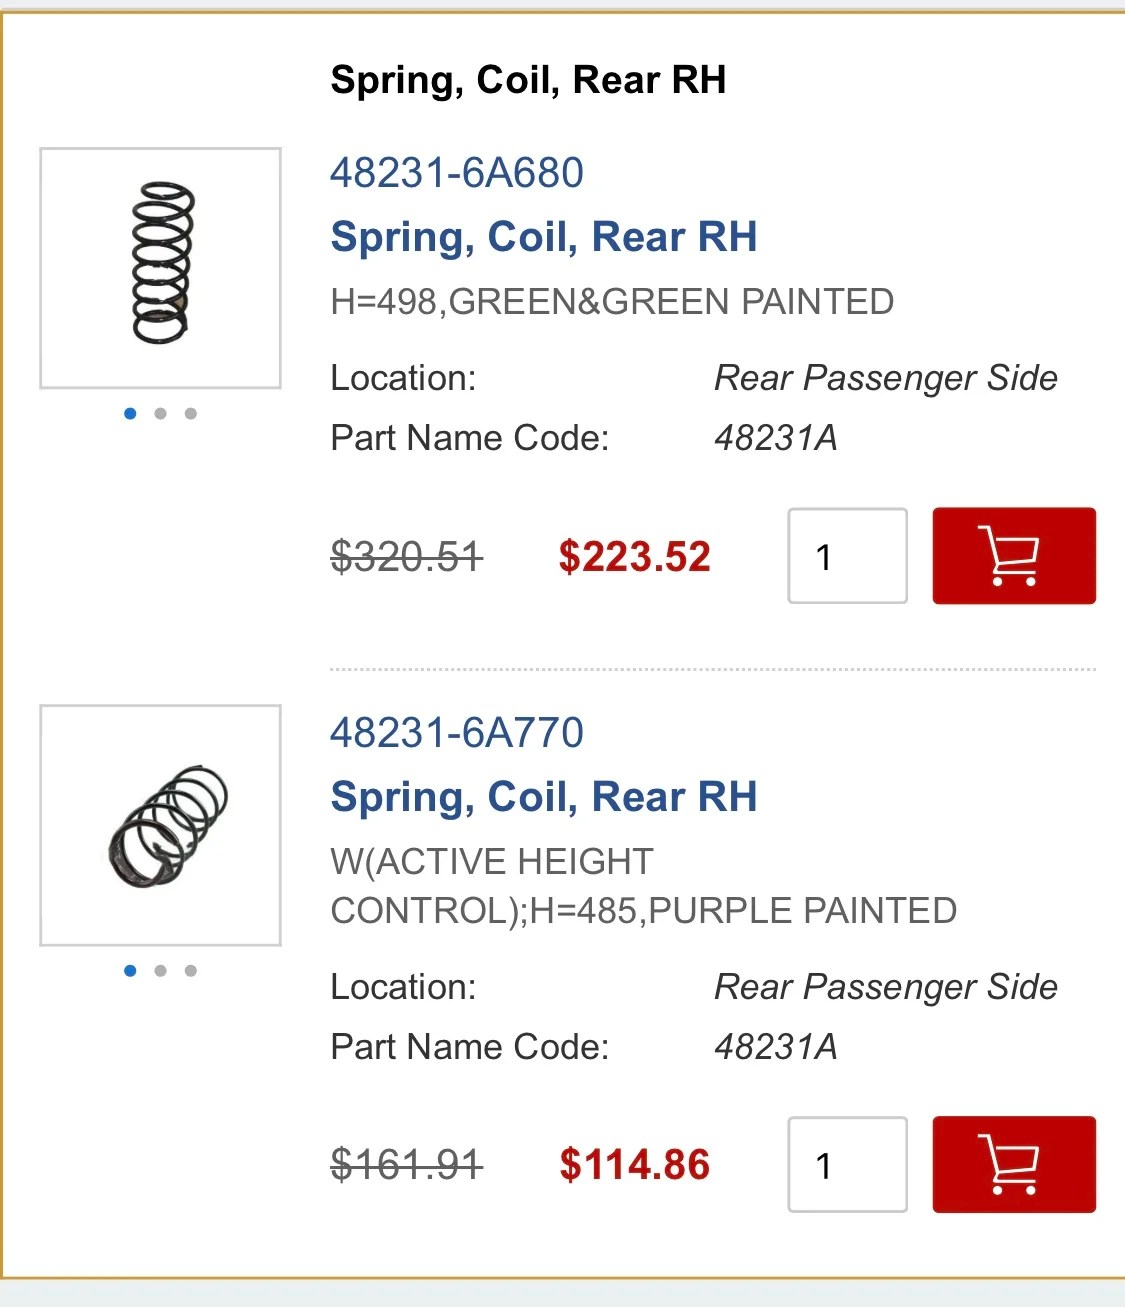This screenshot has width=1125, height=1307.
Task: Open the first Spring, Coil, Rear RH product link
Action: (544, 237)
